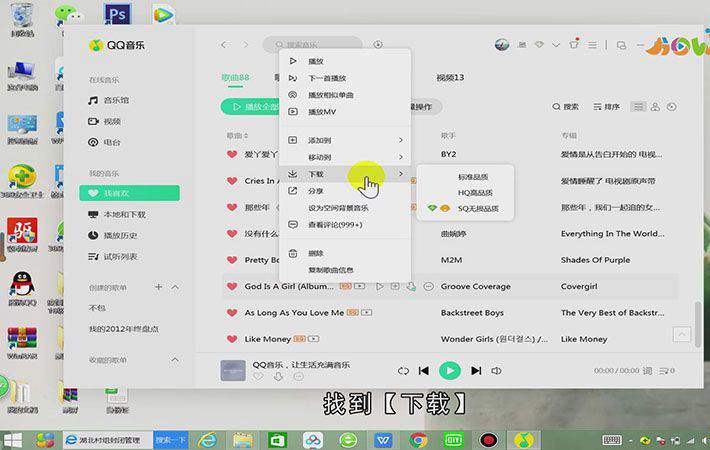Open the 下载 submenu arrow

401,174
